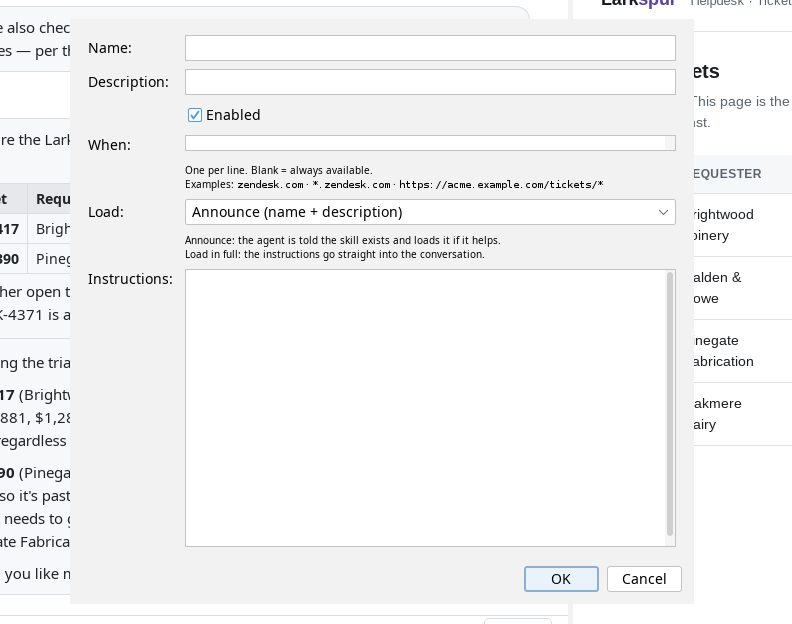This screenshot has height=624, width=792.
Task: Click the Name input field
Action: [x=430, y=48]
